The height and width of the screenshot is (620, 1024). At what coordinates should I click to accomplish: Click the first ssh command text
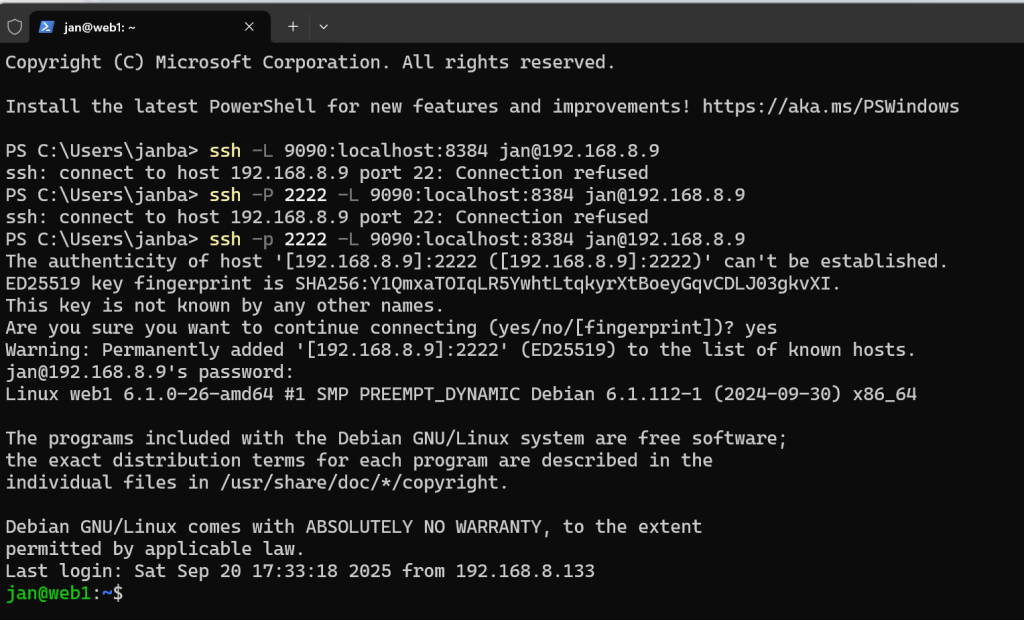(x=224, y=150)
